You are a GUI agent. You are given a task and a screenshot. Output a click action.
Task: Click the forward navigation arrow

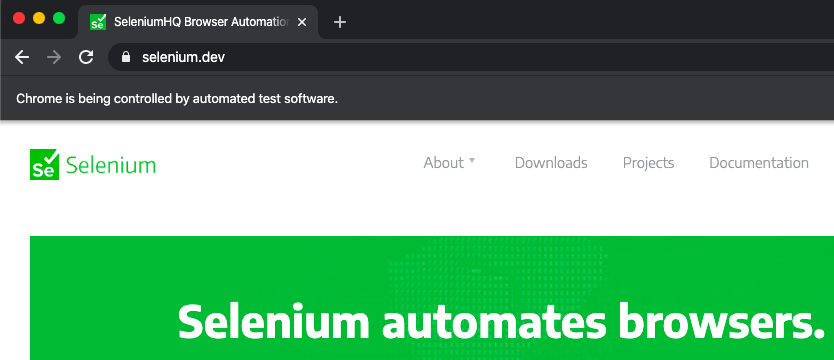coord(54,57)
